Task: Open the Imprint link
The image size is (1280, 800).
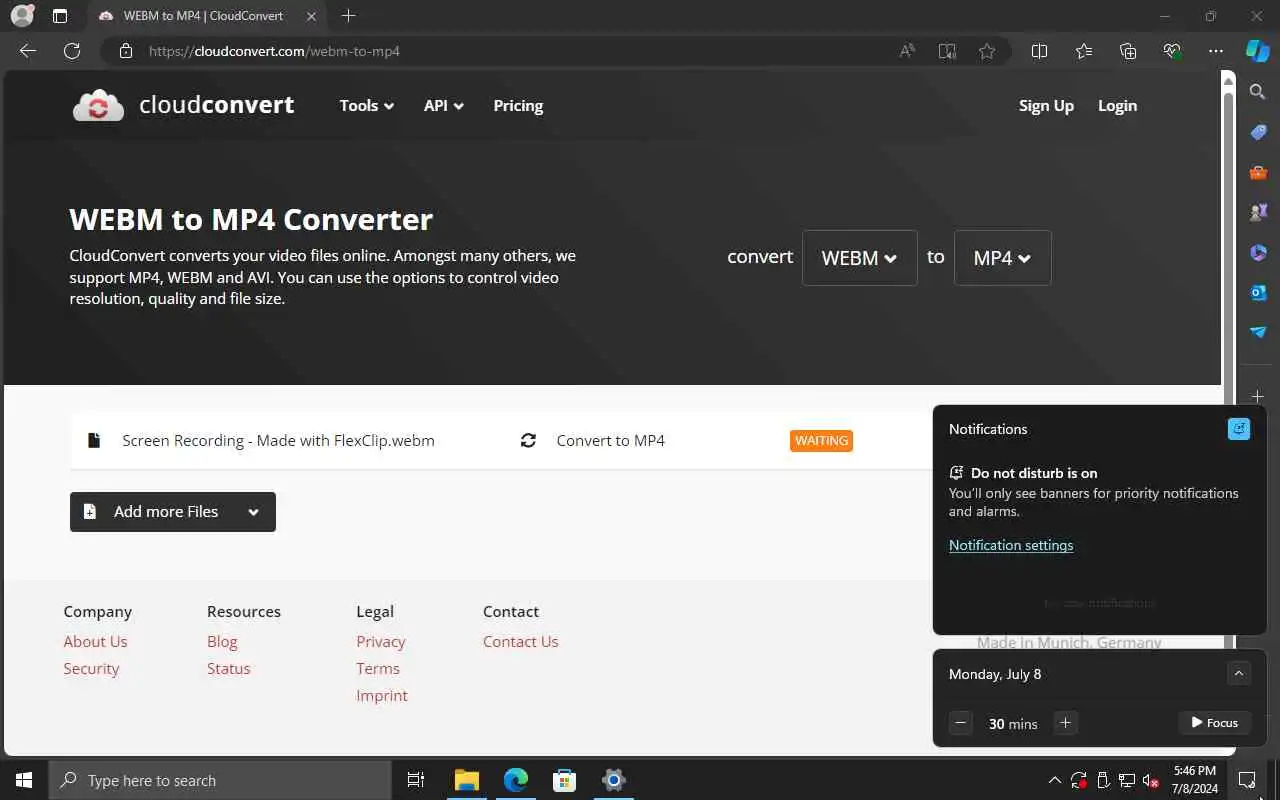Action: (382, 695)
